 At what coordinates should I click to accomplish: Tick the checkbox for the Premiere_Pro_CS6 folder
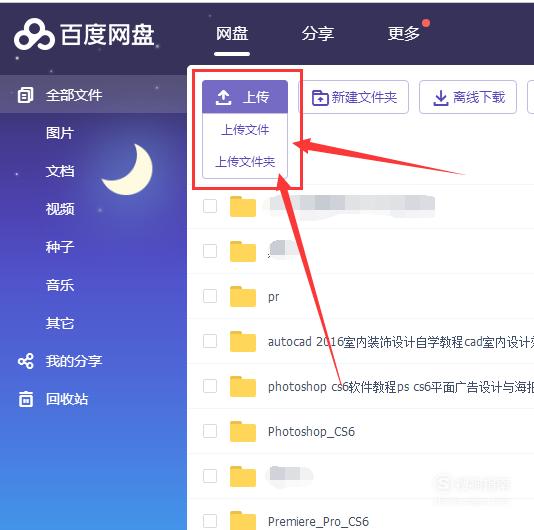(210, 521)
